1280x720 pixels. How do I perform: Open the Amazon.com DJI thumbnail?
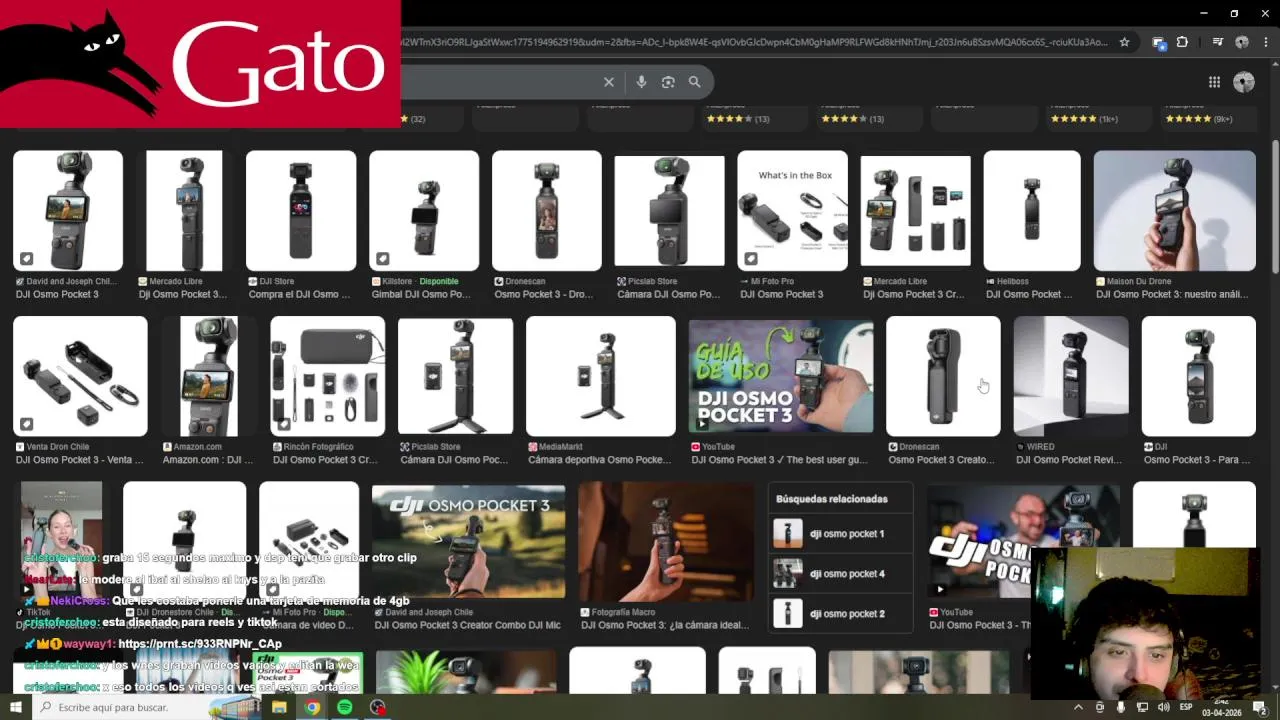[x=208, y=377]
